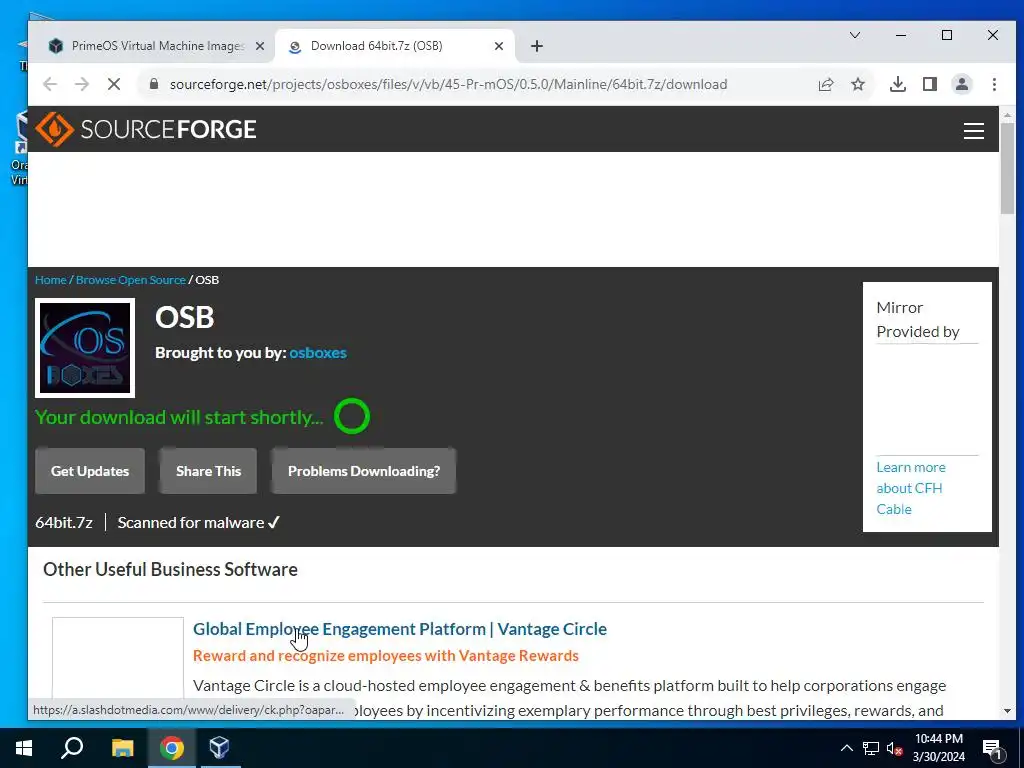Click the OS Boxes project logo
The image size is (1024, 768).
click(x=85, y=347)
